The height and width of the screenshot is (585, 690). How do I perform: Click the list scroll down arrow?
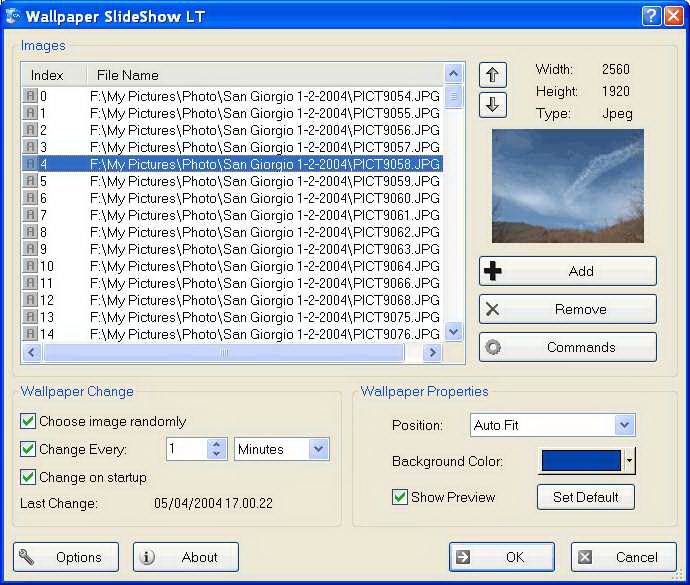pos(454,331)
